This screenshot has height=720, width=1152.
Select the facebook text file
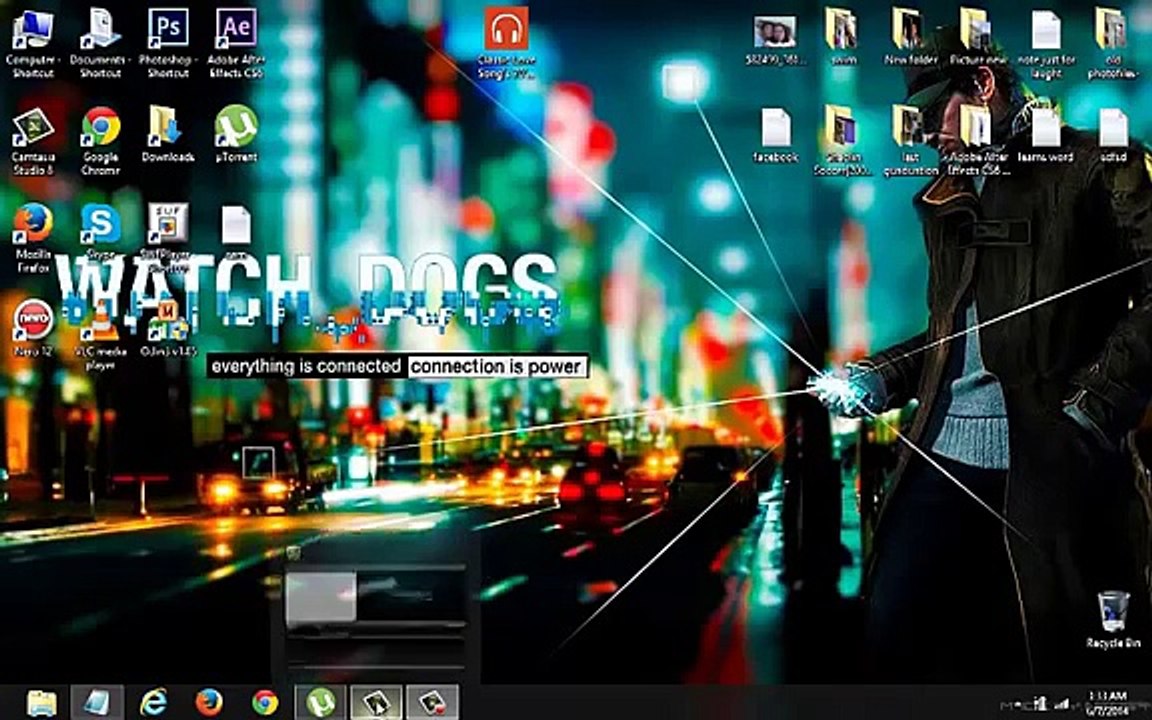pyautogui.click(x=775, y=135)
